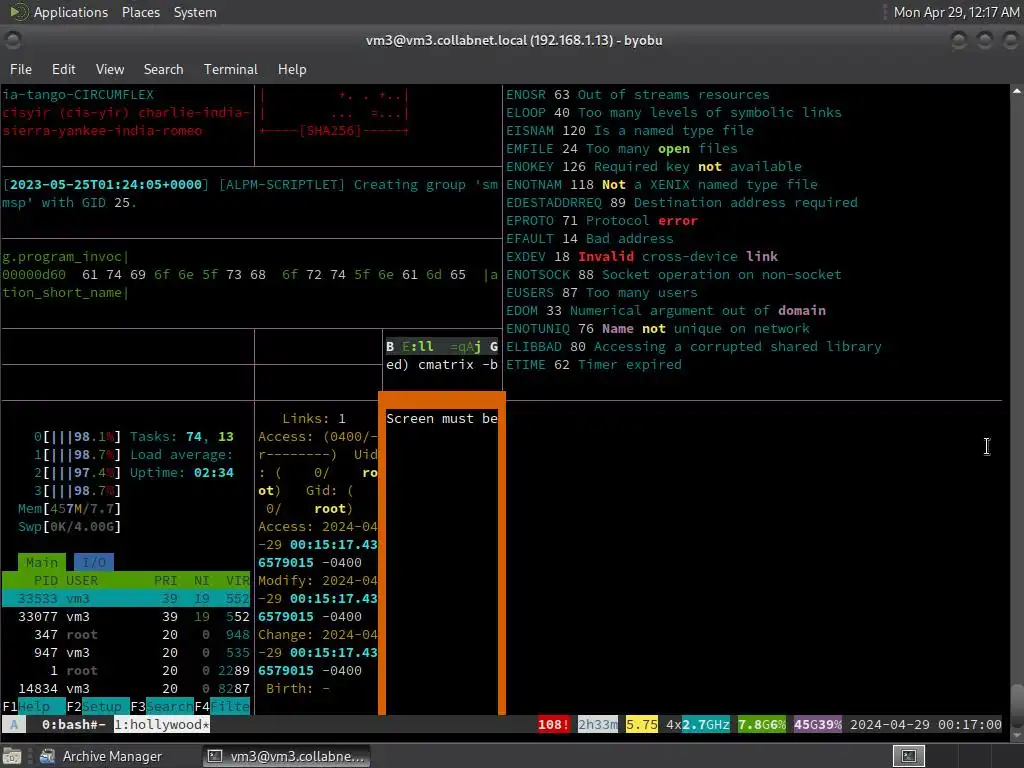Sort htop by the PRI column header
The image size is (1024, 768).
pyautogui.click(x=166, y=581)
